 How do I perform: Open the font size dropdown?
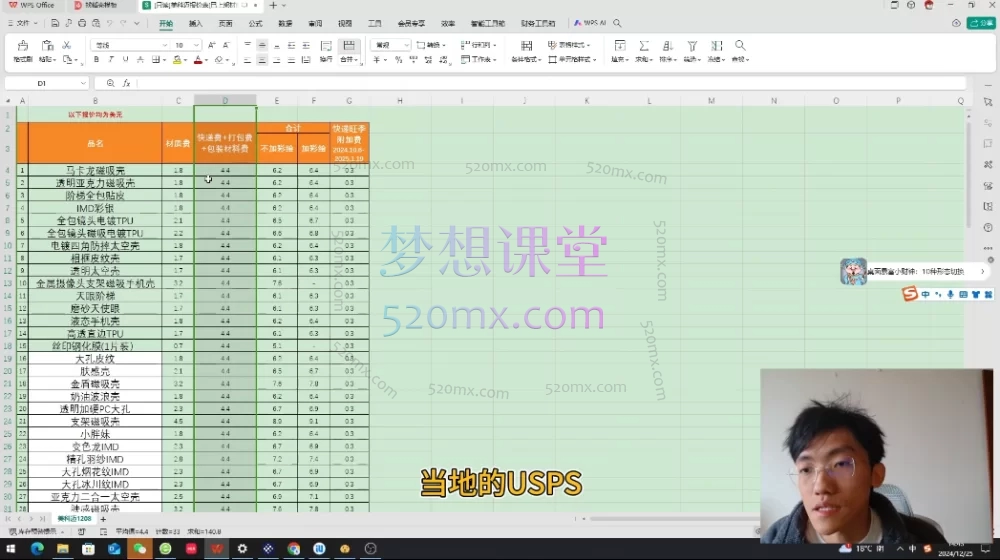pos(196,45)
